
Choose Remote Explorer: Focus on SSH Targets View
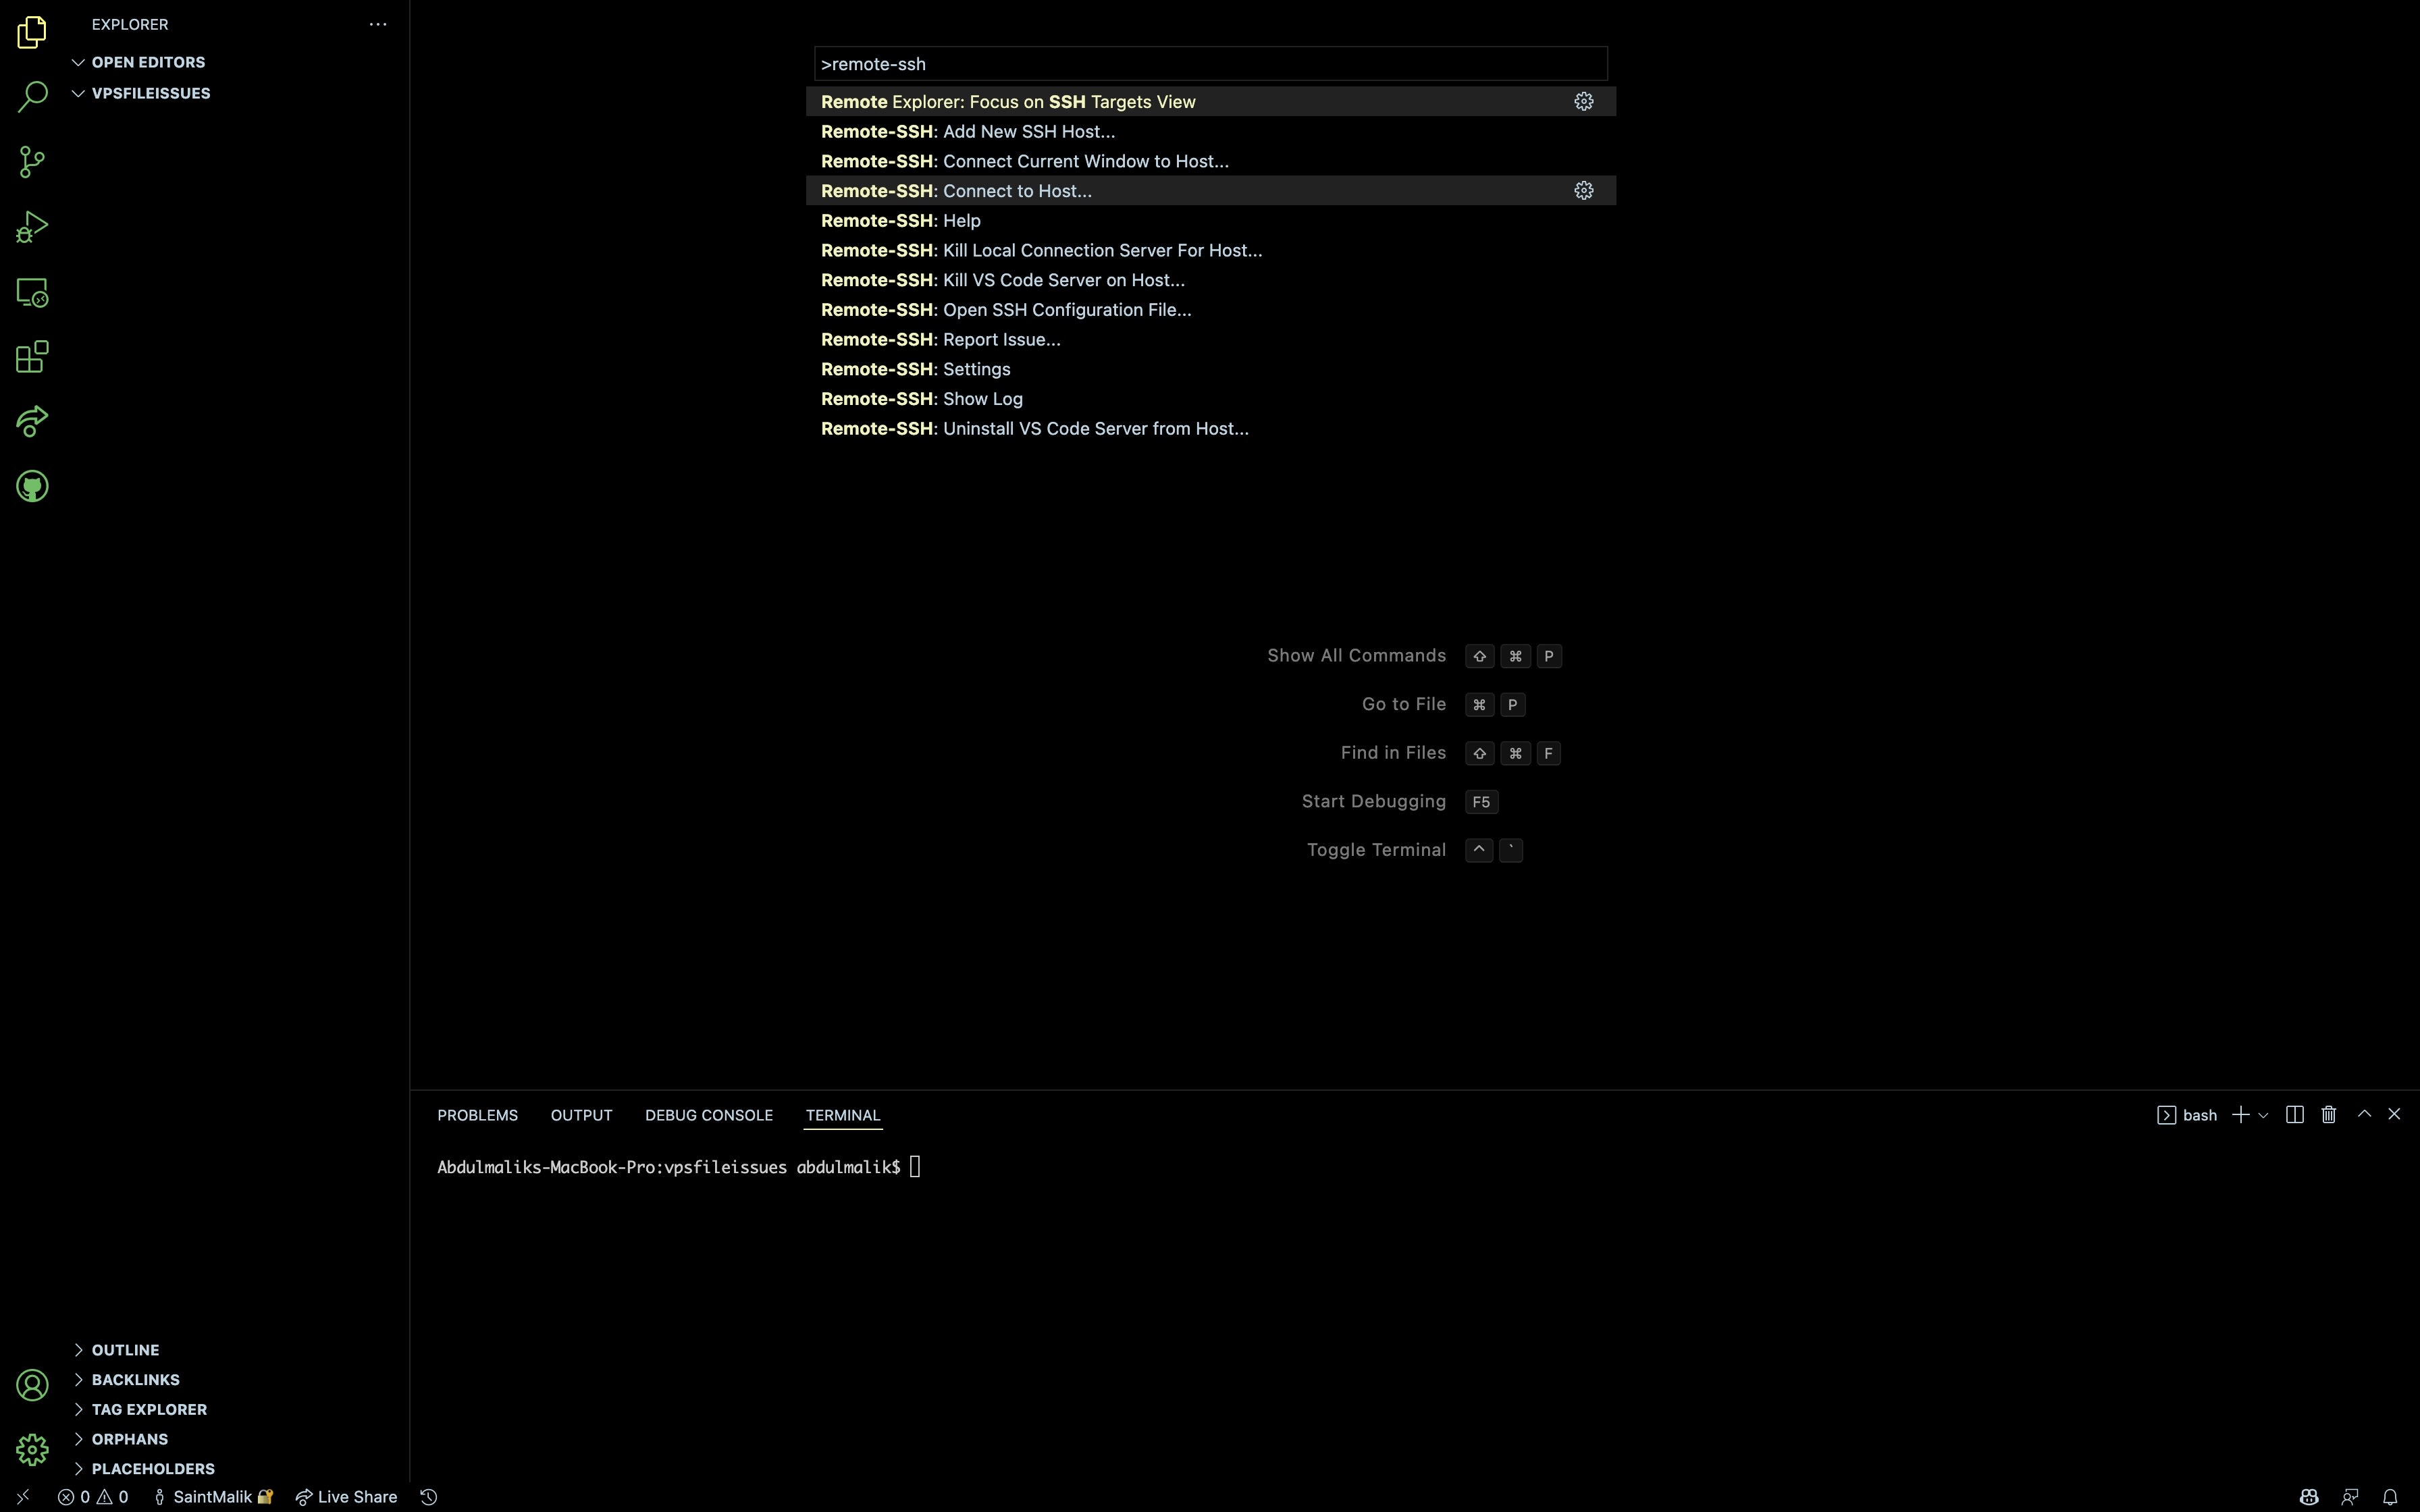coord(1211,101)
